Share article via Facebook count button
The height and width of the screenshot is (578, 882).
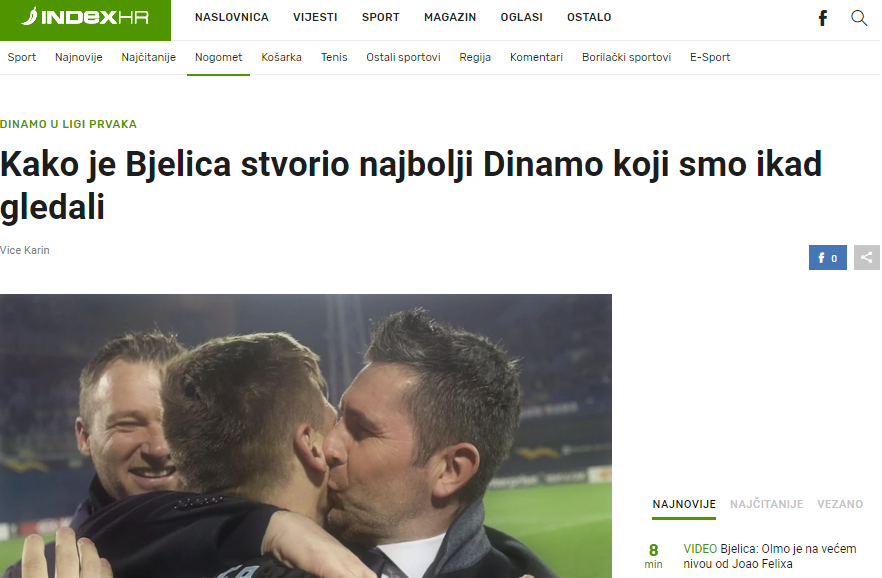tap(827, 258)
